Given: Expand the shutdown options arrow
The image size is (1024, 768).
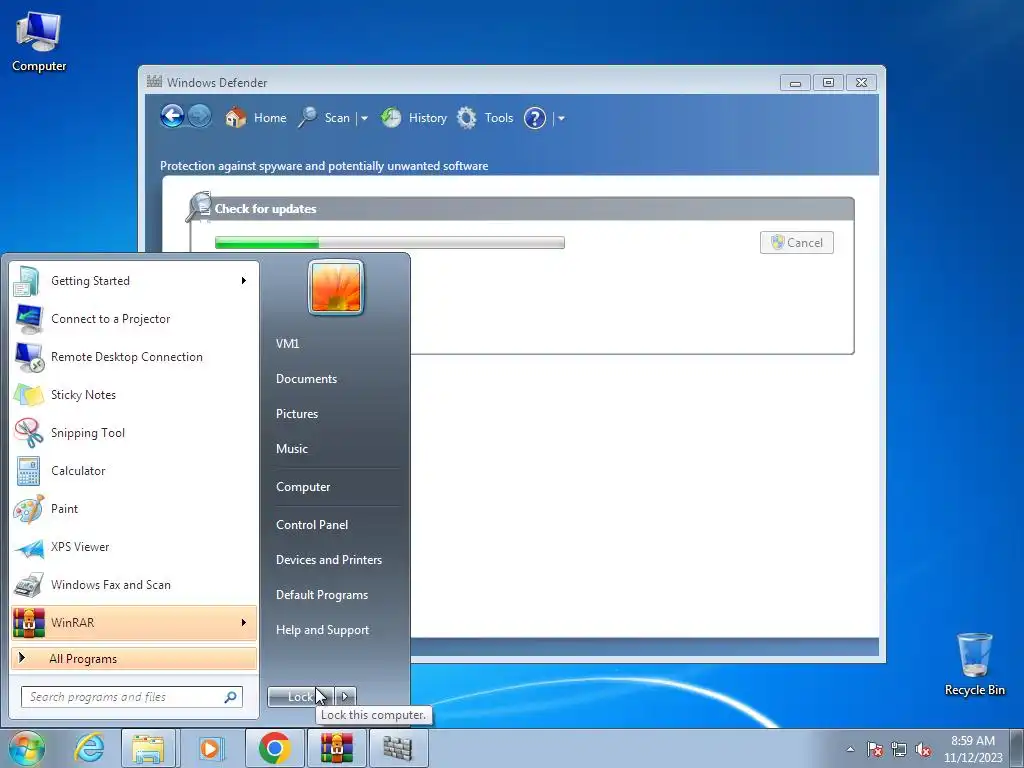Looking at the screenshot, I should point(345,697).
